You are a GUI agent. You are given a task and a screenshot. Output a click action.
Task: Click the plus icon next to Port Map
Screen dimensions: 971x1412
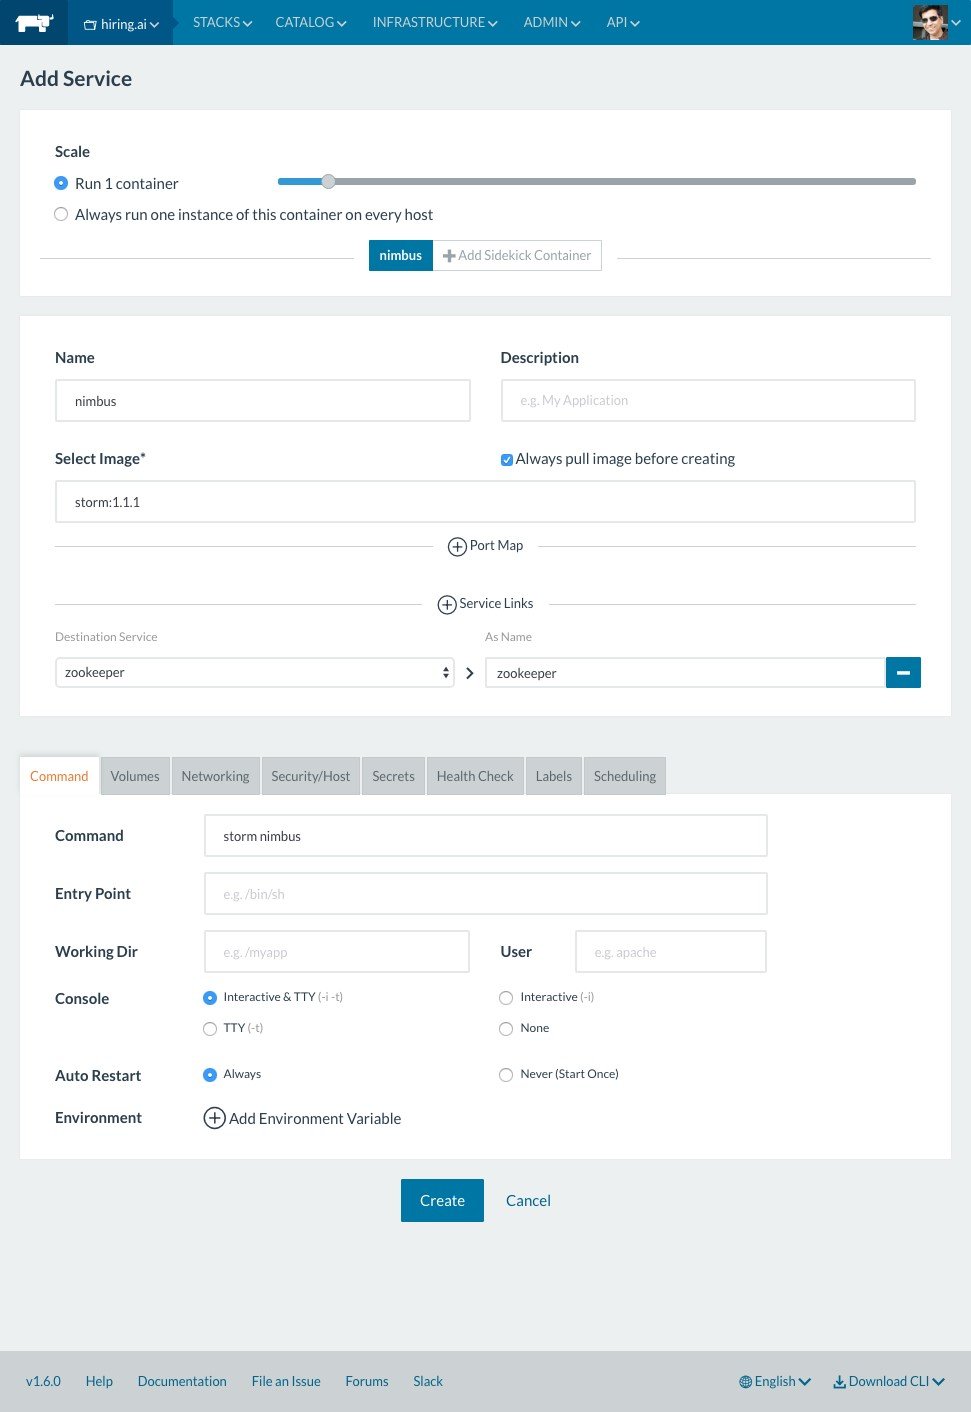point(457,546)
